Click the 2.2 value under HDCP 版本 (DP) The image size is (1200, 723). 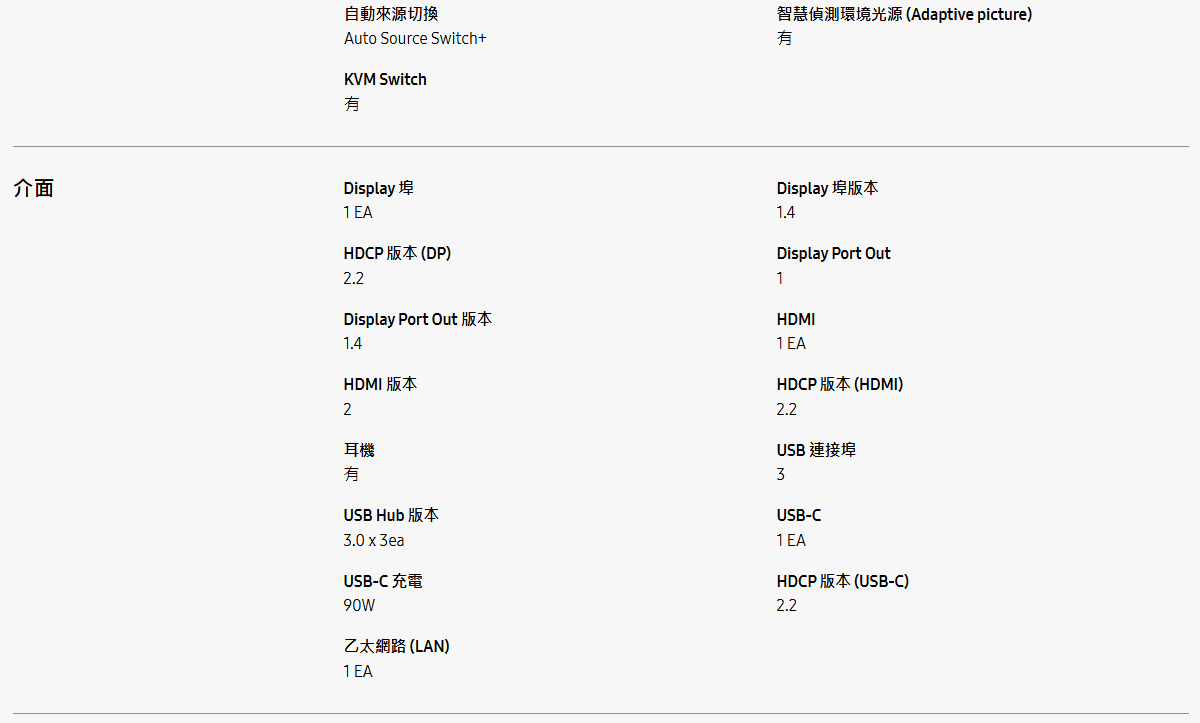click(354, 278)
